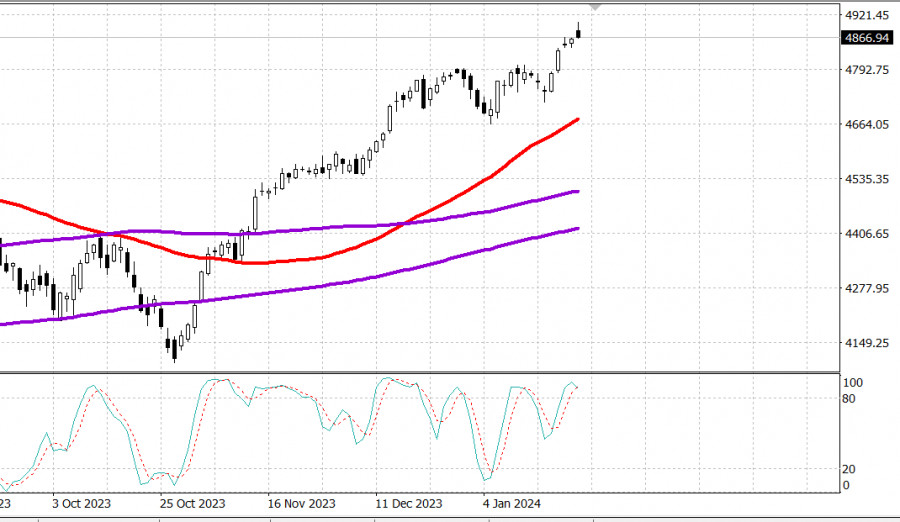The width and height of the screenshot is (900, 522).
Task: Click the 25 Oct 2023 date label
Action: coord(192,504)
